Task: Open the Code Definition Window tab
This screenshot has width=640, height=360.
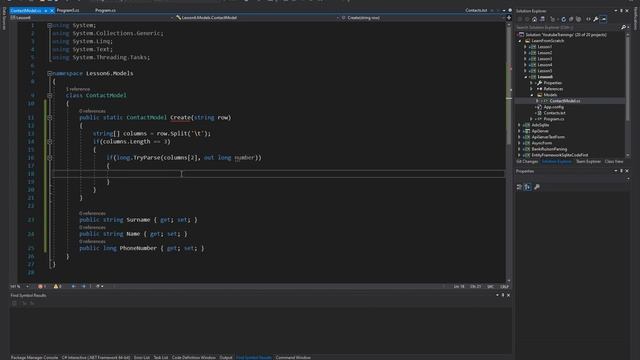Action: [x=193, y=358]
